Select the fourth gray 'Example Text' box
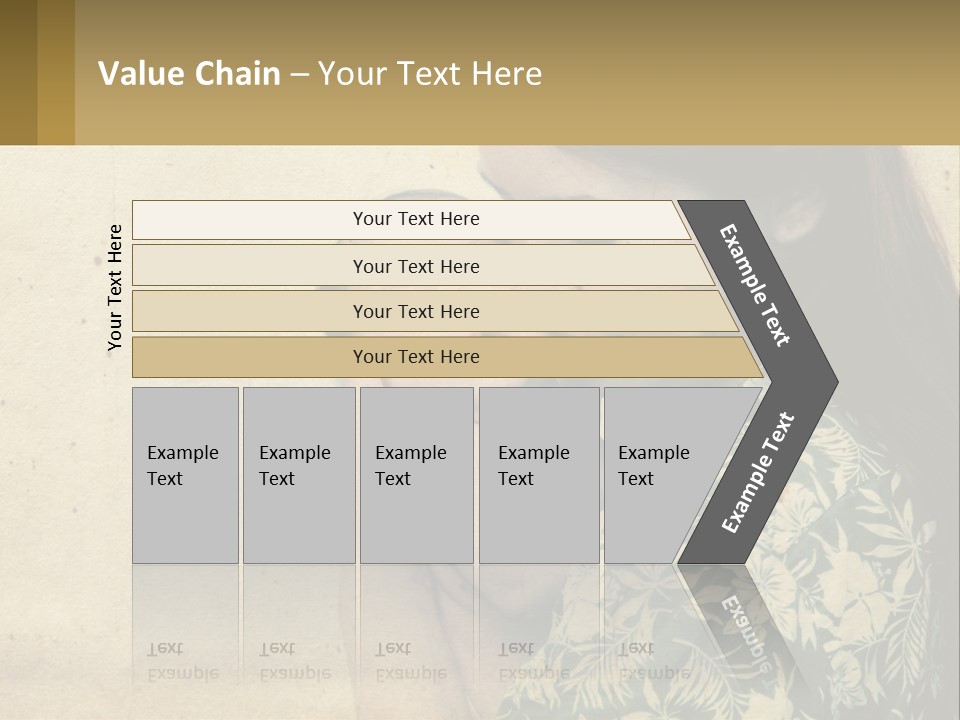Screen dimensions: 960x720 (538, 475)
